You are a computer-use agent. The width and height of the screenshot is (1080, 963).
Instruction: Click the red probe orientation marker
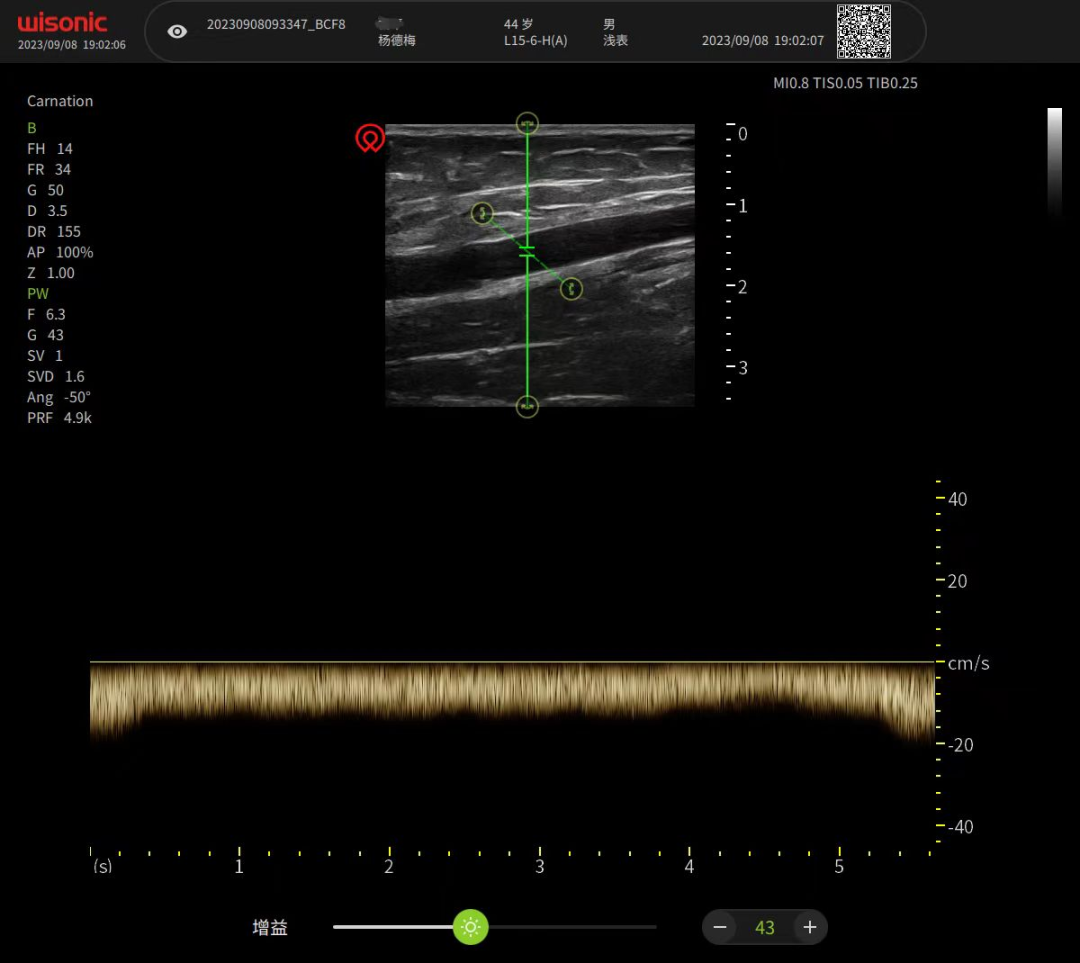coord(370,138)
